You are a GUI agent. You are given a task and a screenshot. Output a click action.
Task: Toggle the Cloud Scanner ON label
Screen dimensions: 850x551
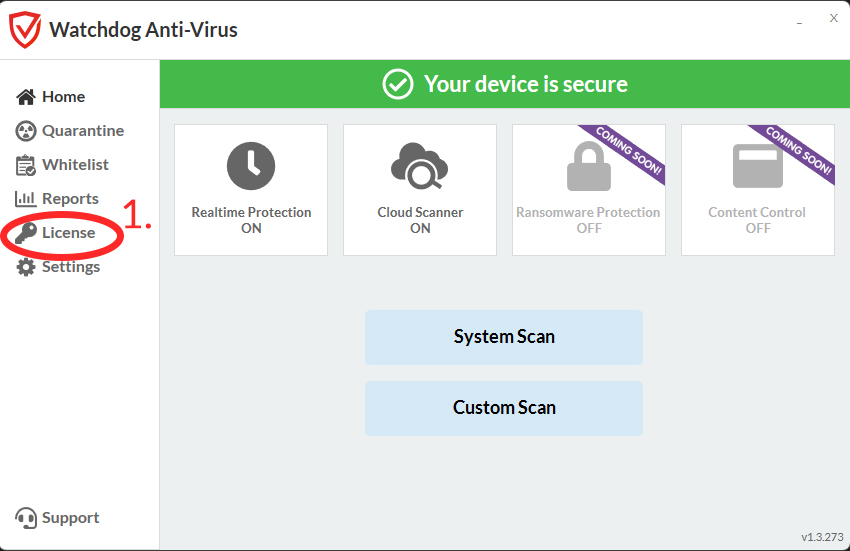420,220
